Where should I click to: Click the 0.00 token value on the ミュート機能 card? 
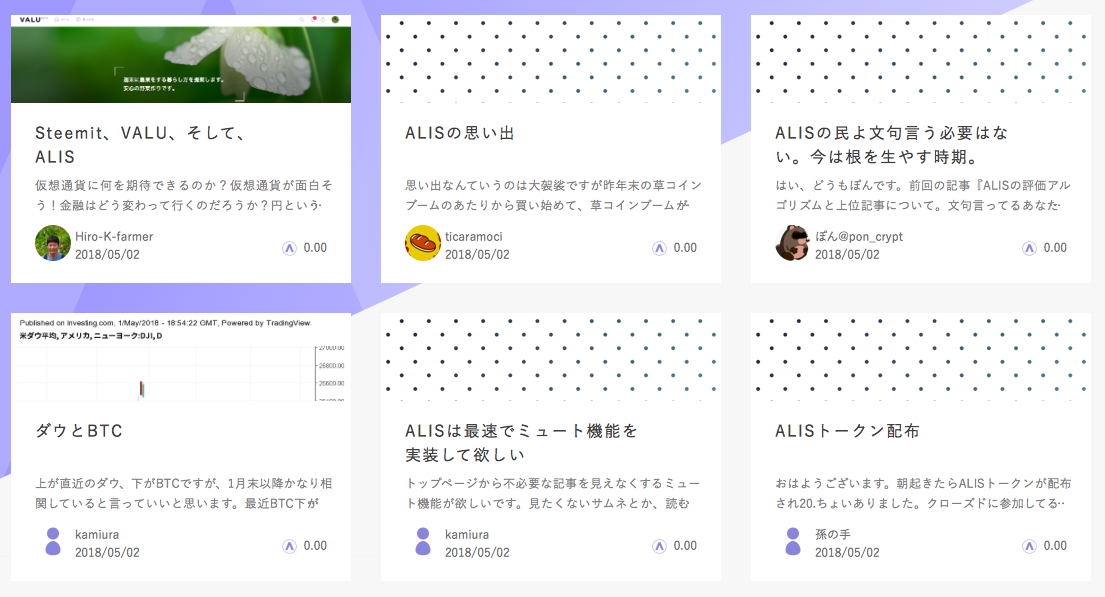[x=685, y=546]
